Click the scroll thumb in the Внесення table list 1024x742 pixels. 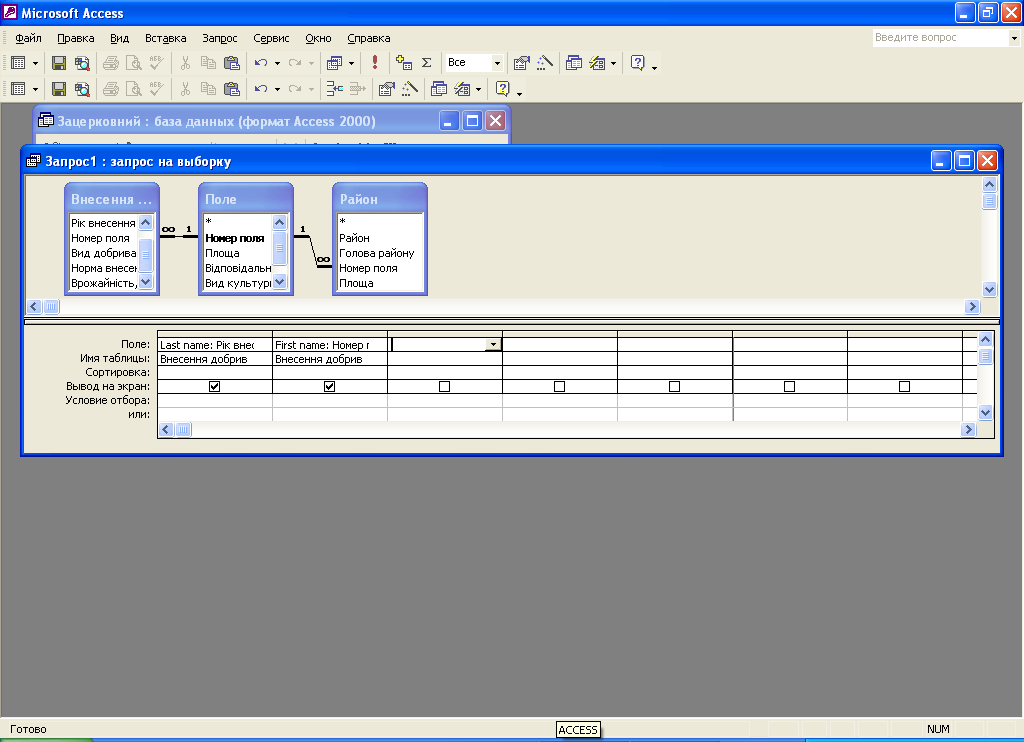click(146, 255)
